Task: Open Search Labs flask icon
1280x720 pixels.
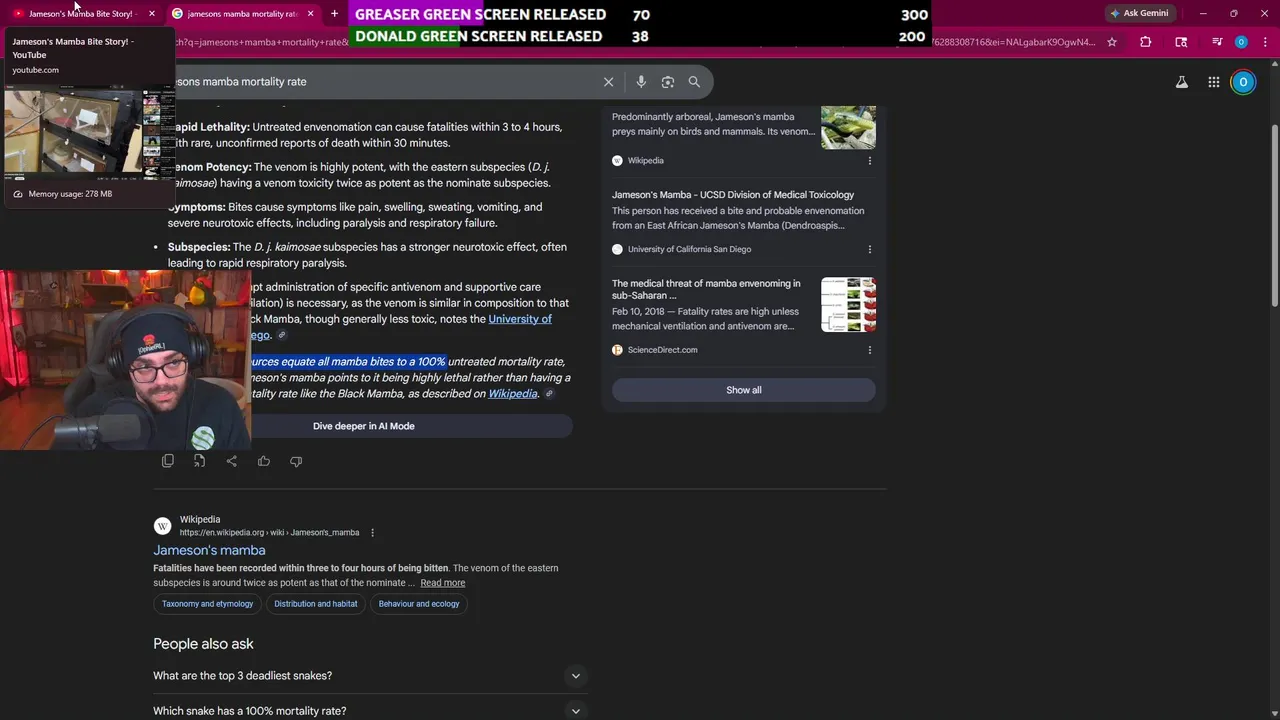Action: pyautogui.click(x=1182, y=82)
